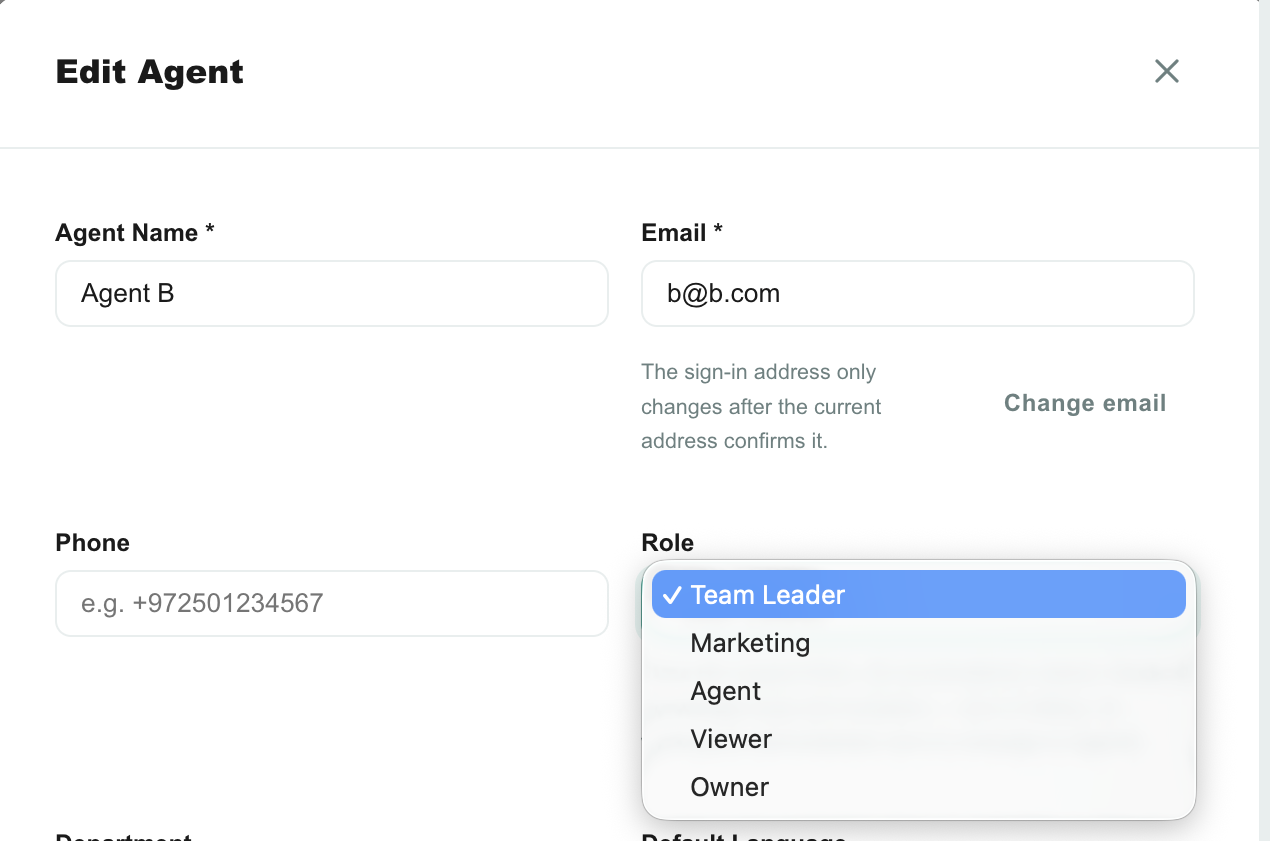Click the sign-in address helper text
This screenshot has width=1270, height=841.
point(762,406)
